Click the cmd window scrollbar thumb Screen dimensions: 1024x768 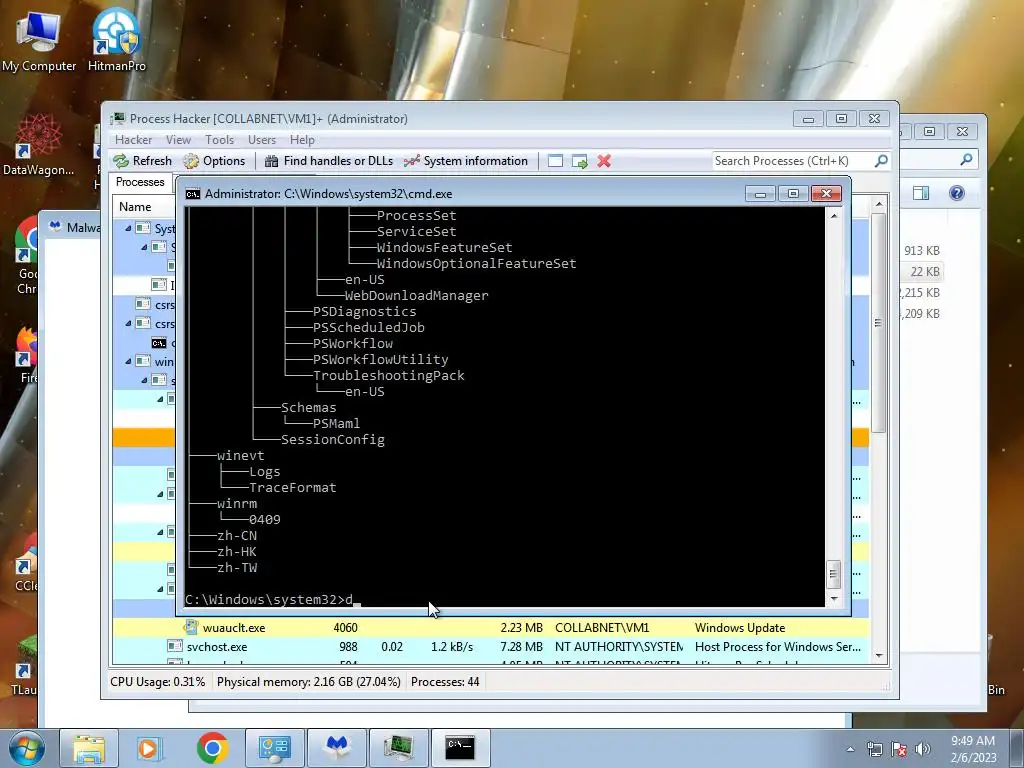833,574
